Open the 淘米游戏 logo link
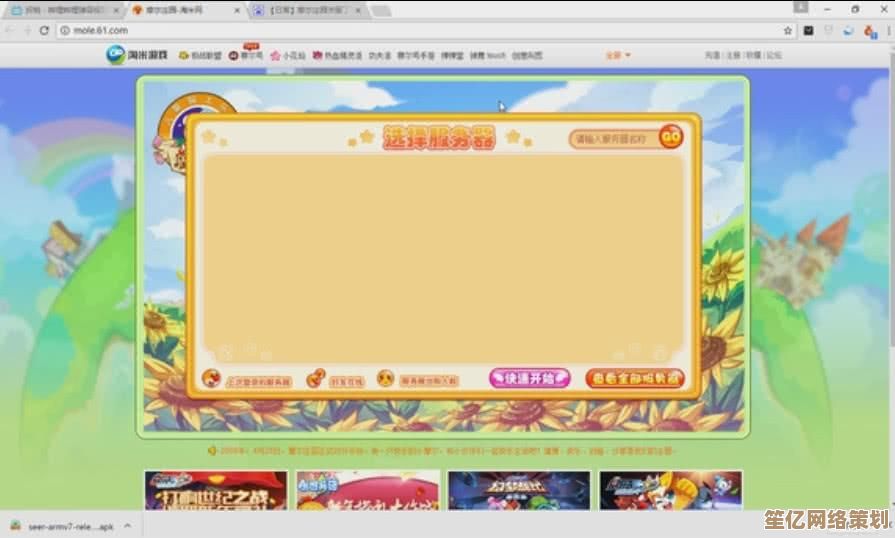The image size is (895, 538). click(x=137, y=55)
